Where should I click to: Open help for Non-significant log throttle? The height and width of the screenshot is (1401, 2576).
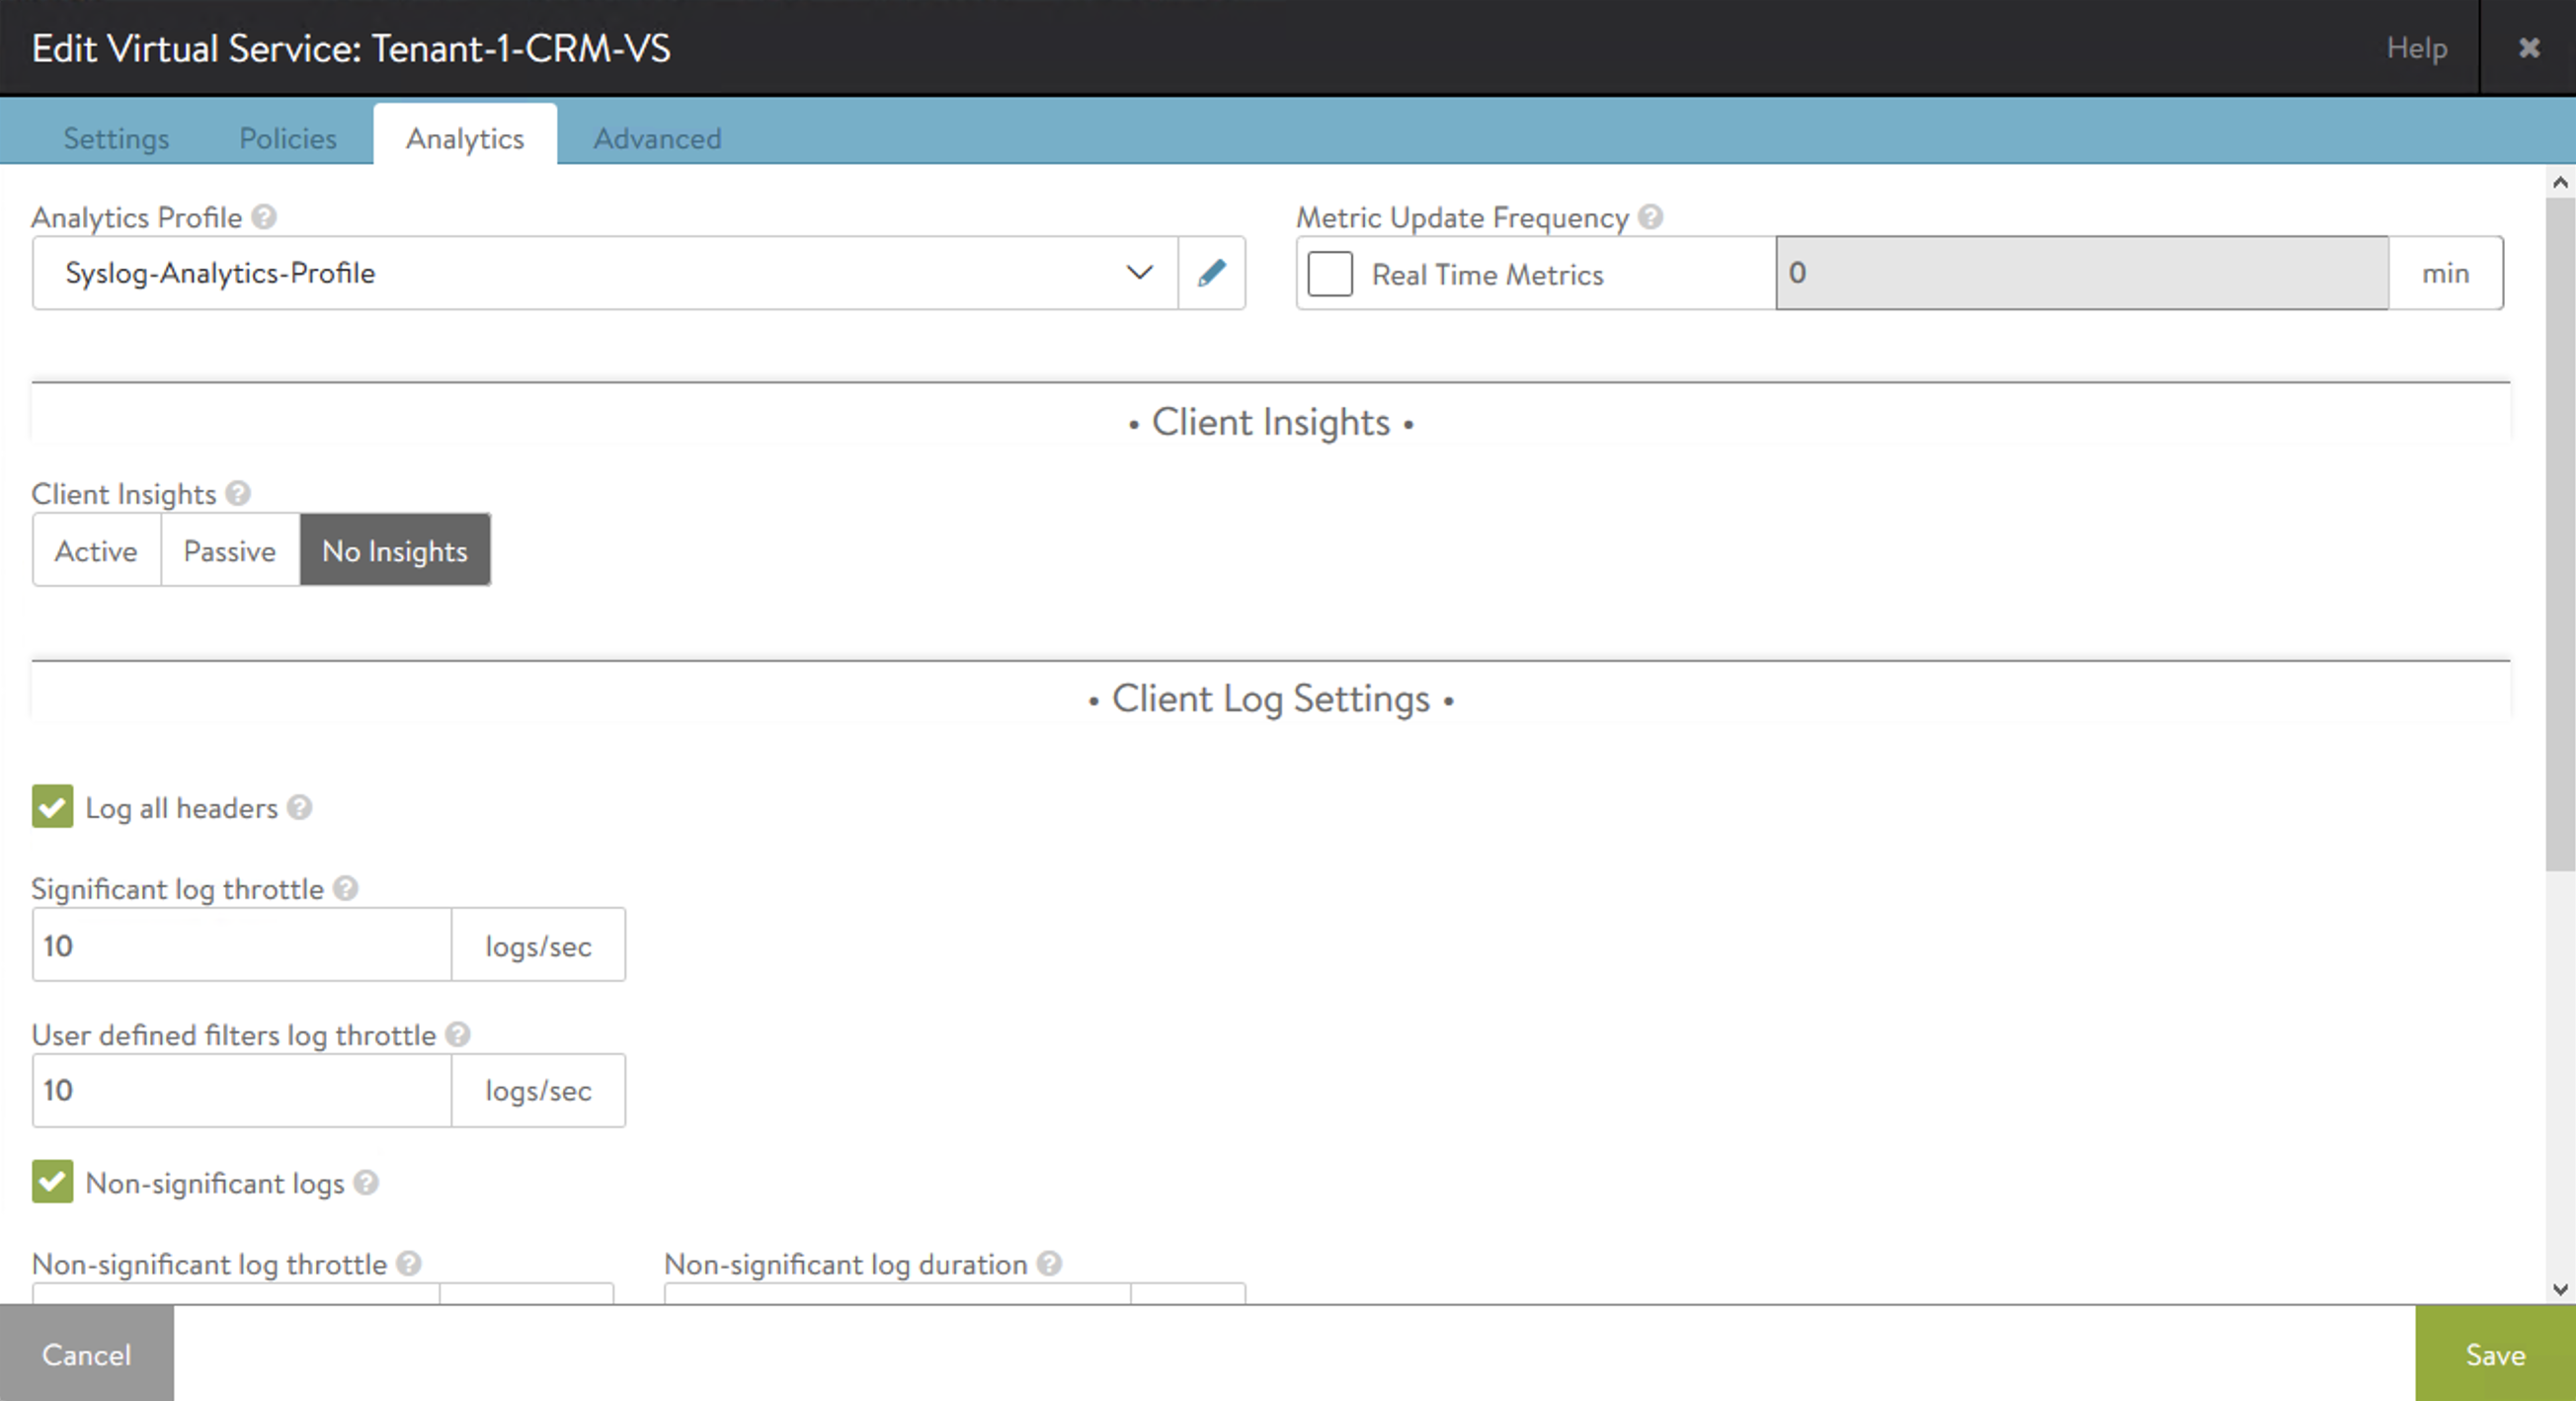coord(409,1264)
